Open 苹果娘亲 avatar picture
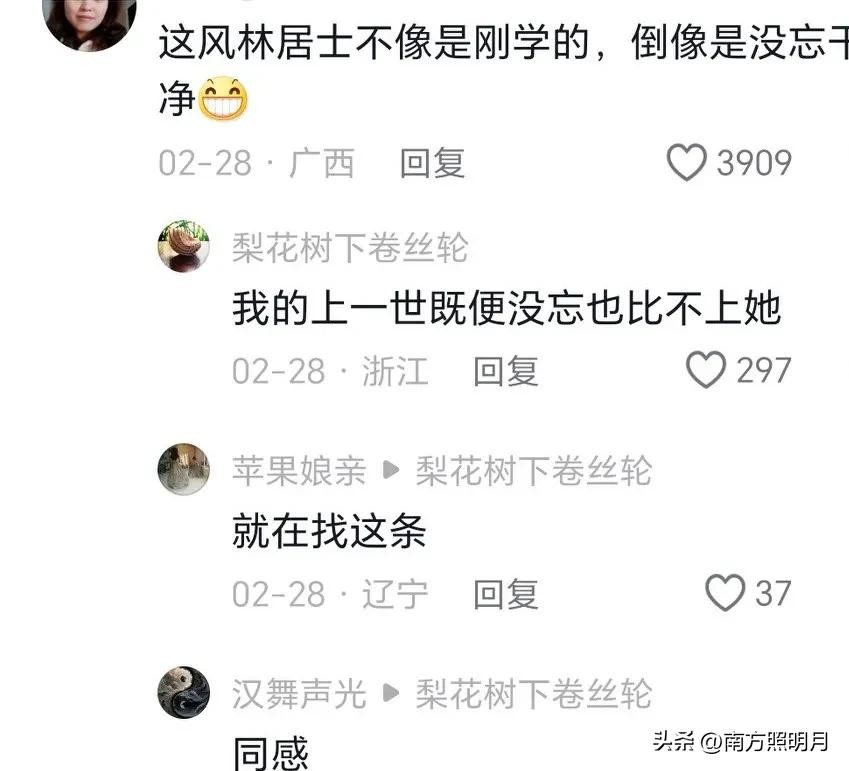The height and width of the screenshot is (771, 849). click(184, 469)
